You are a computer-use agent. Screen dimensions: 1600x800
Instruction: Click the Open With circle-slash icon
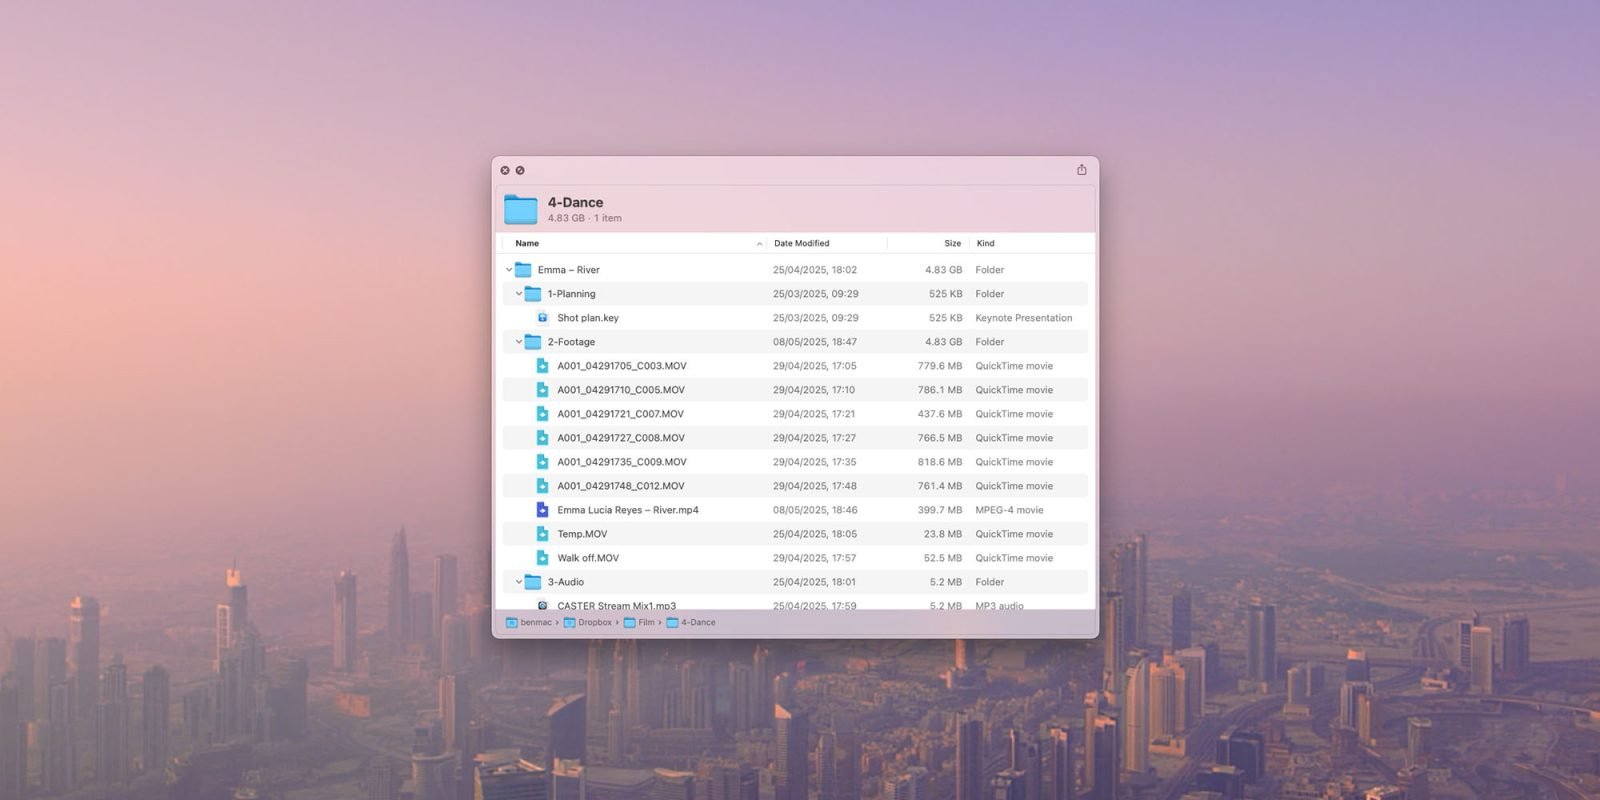tap(520, 171)
